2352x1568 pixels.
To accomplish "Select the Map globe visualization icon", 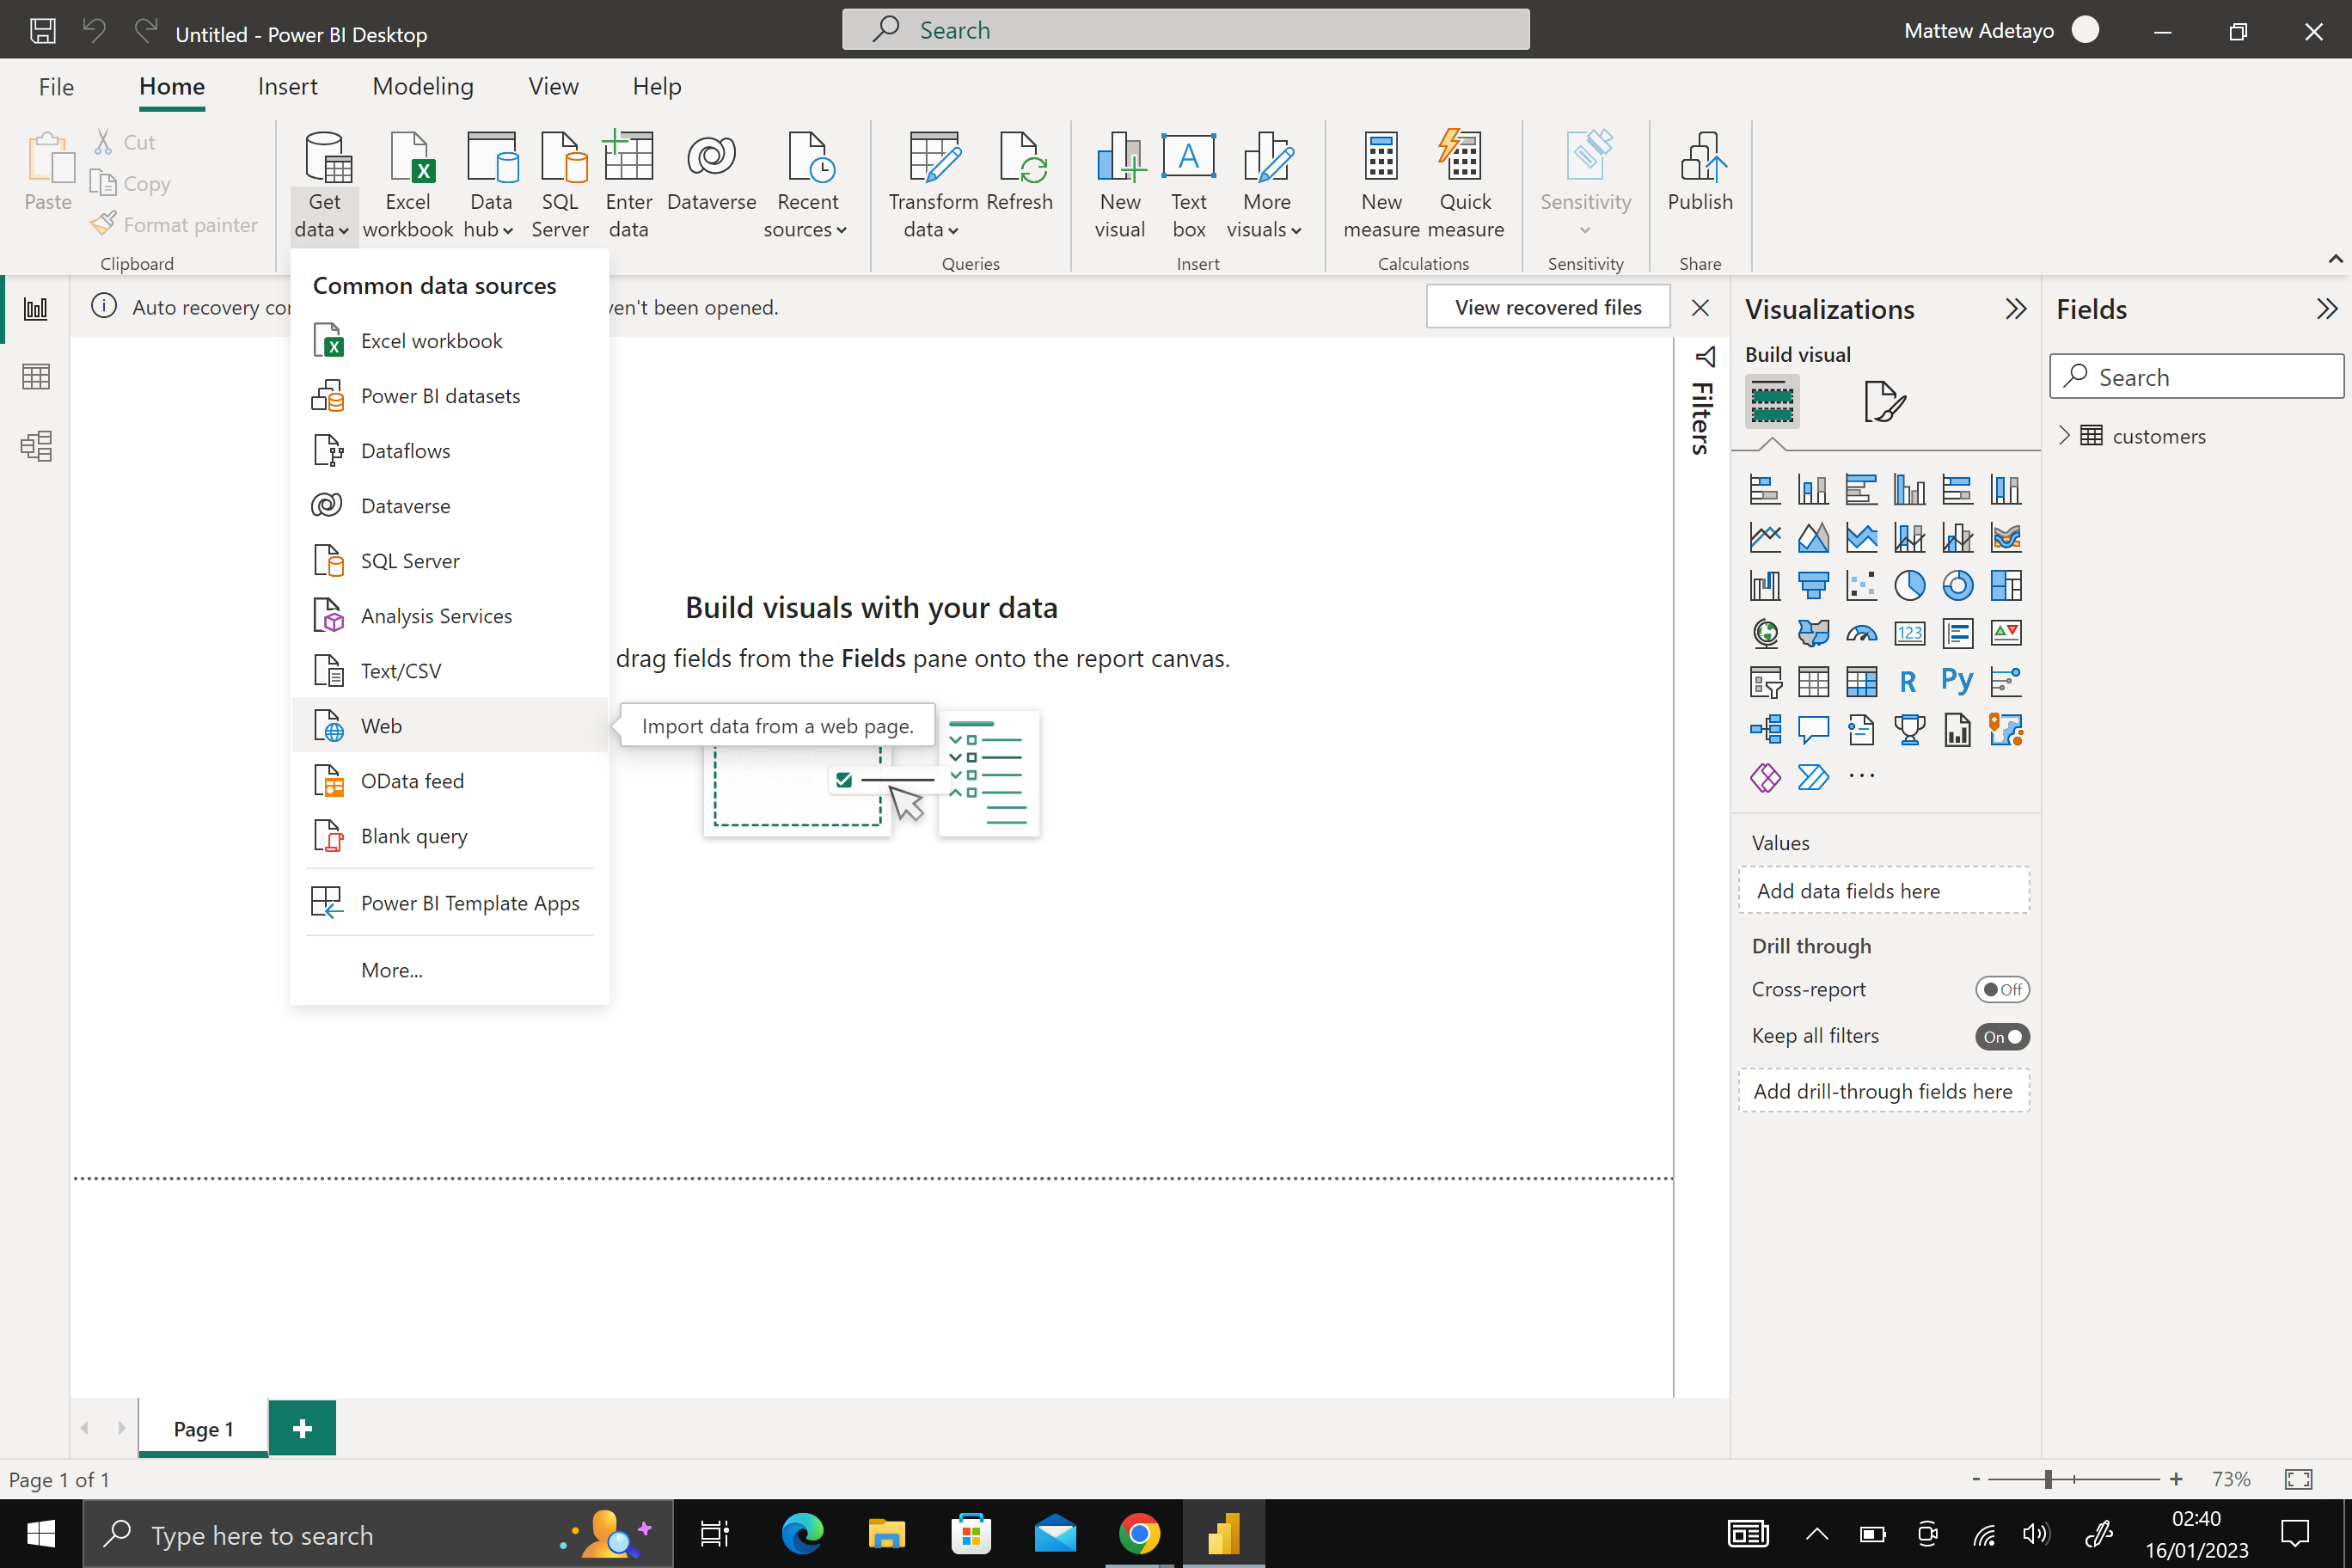I will pos(1765,633).
